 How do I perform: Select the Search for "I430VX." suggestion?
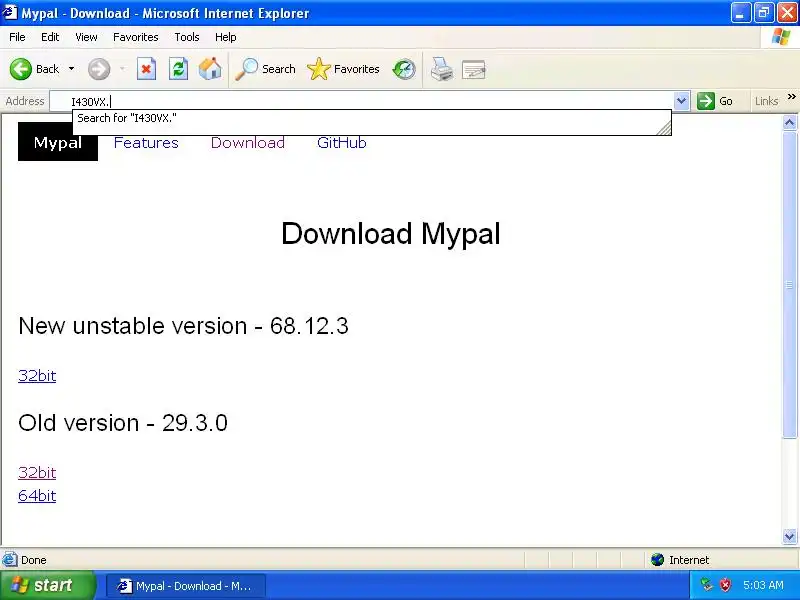(x=371, y=118)
